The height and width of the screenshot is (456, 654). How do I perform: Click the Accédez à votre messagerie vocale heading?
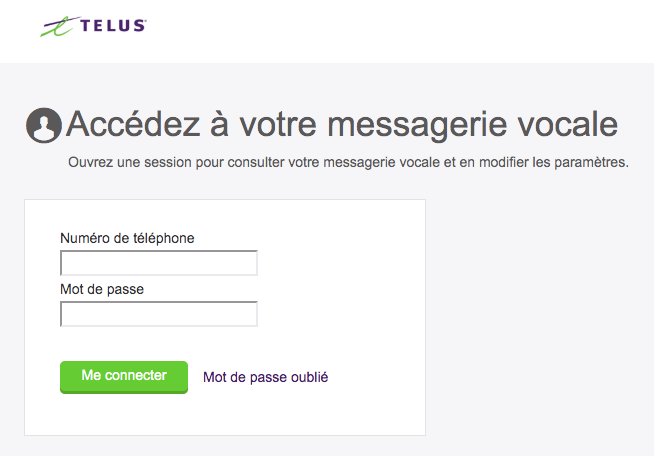(342, 125)
